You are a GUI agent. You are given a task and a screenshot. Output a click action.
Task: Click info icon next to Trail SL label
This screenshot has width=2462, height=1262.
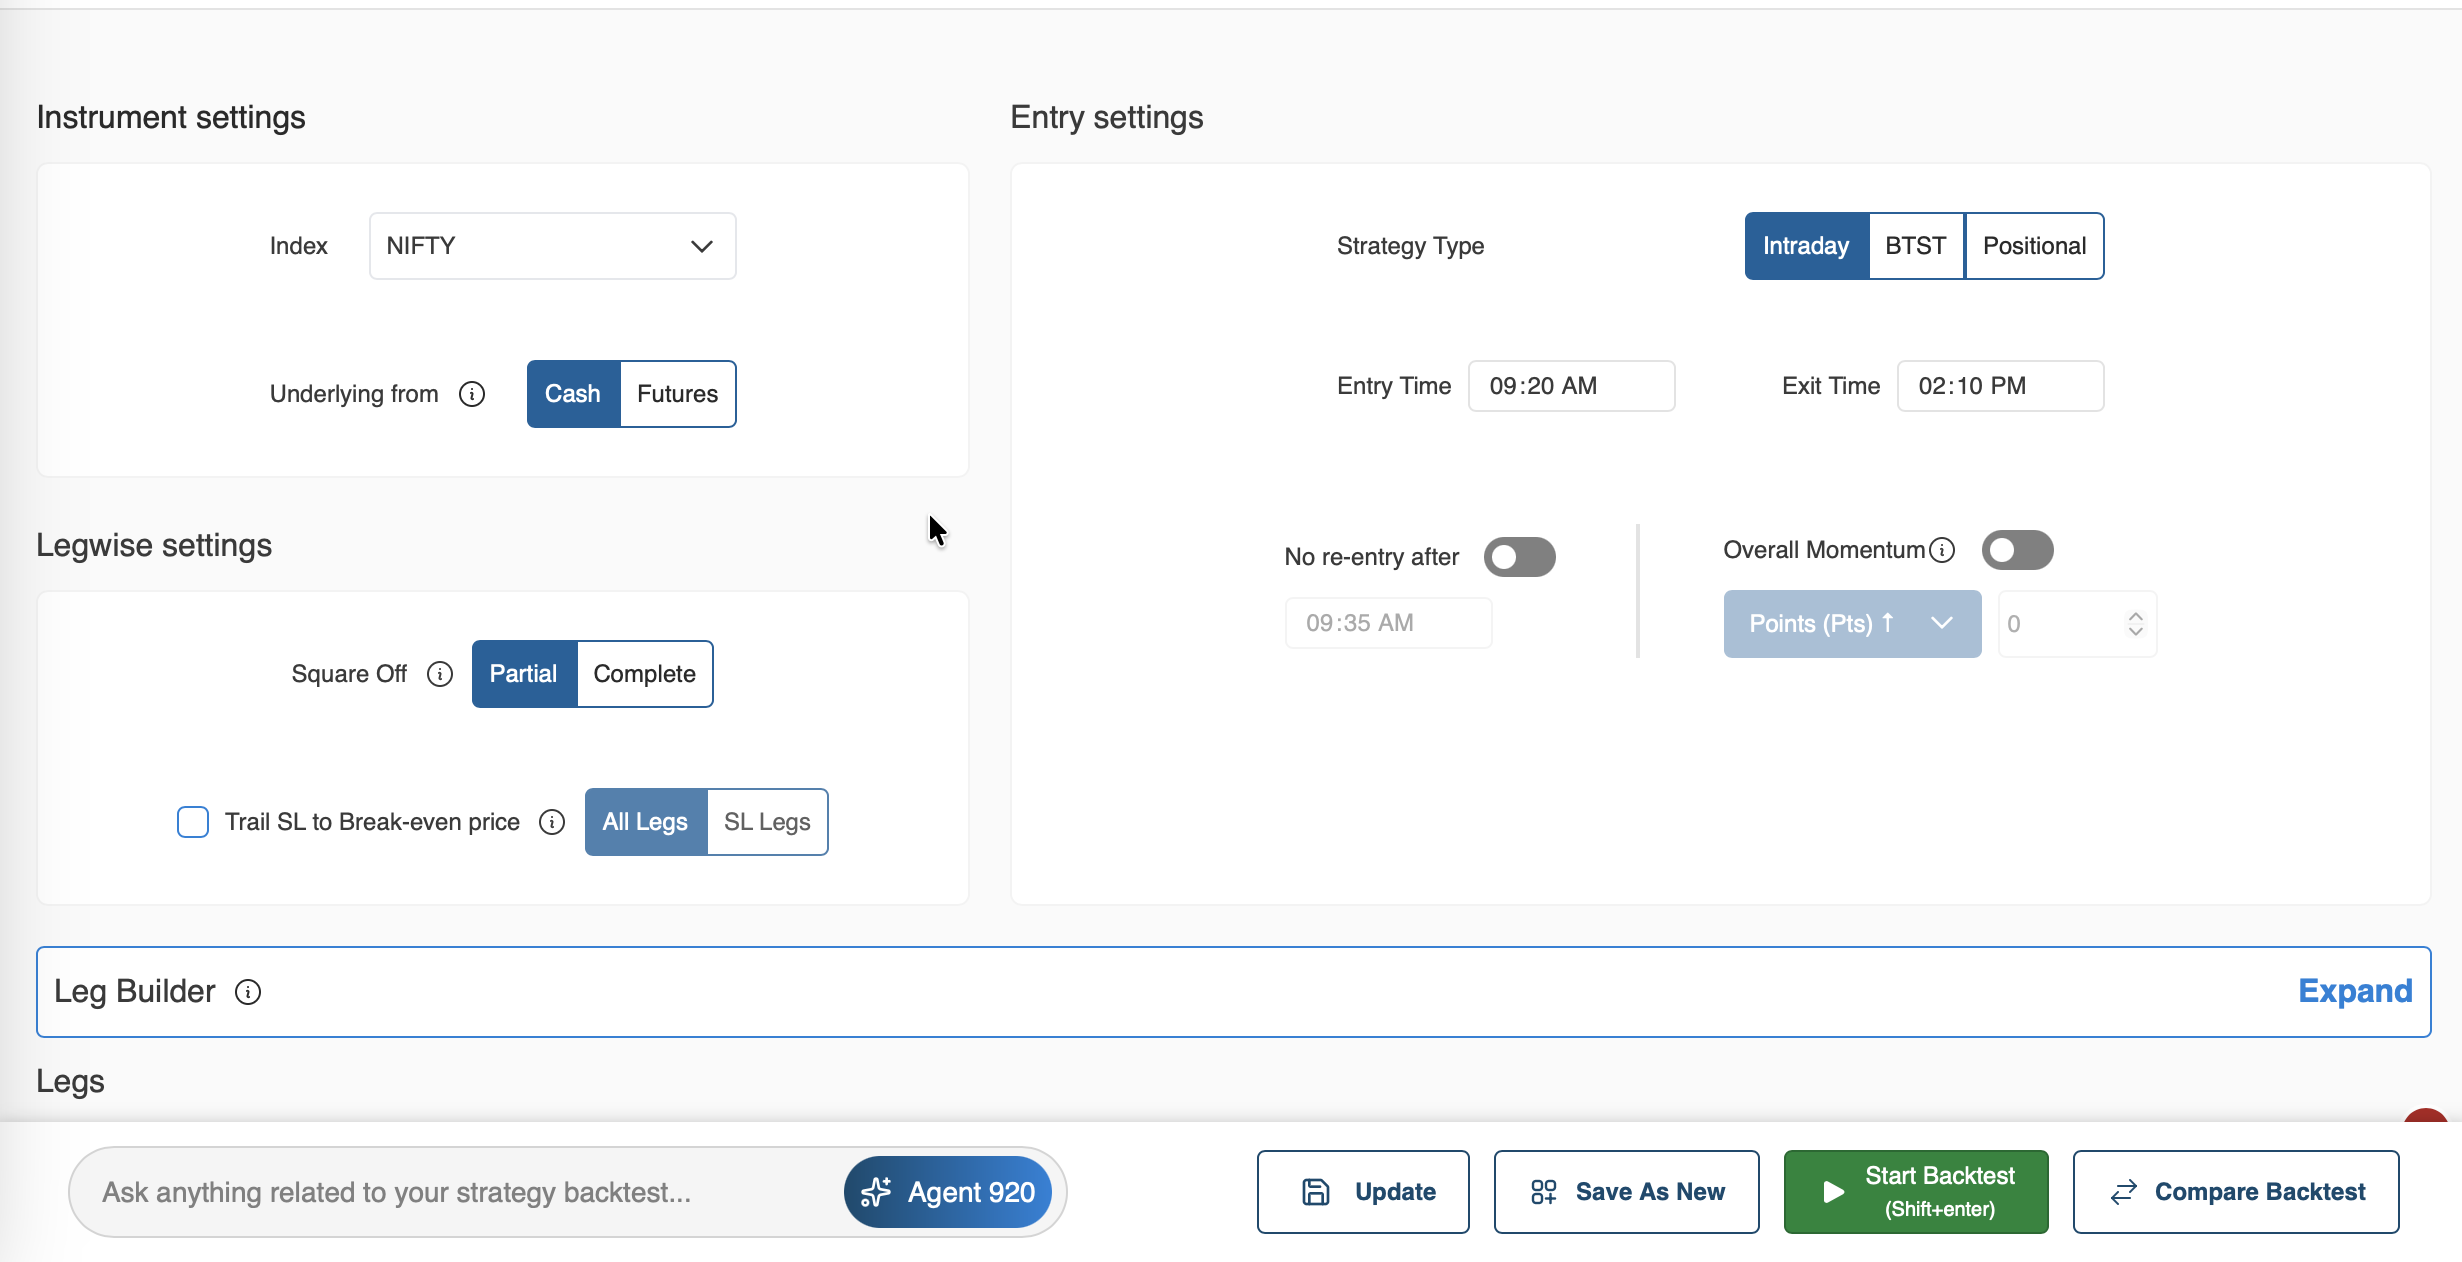coord(552,822)
